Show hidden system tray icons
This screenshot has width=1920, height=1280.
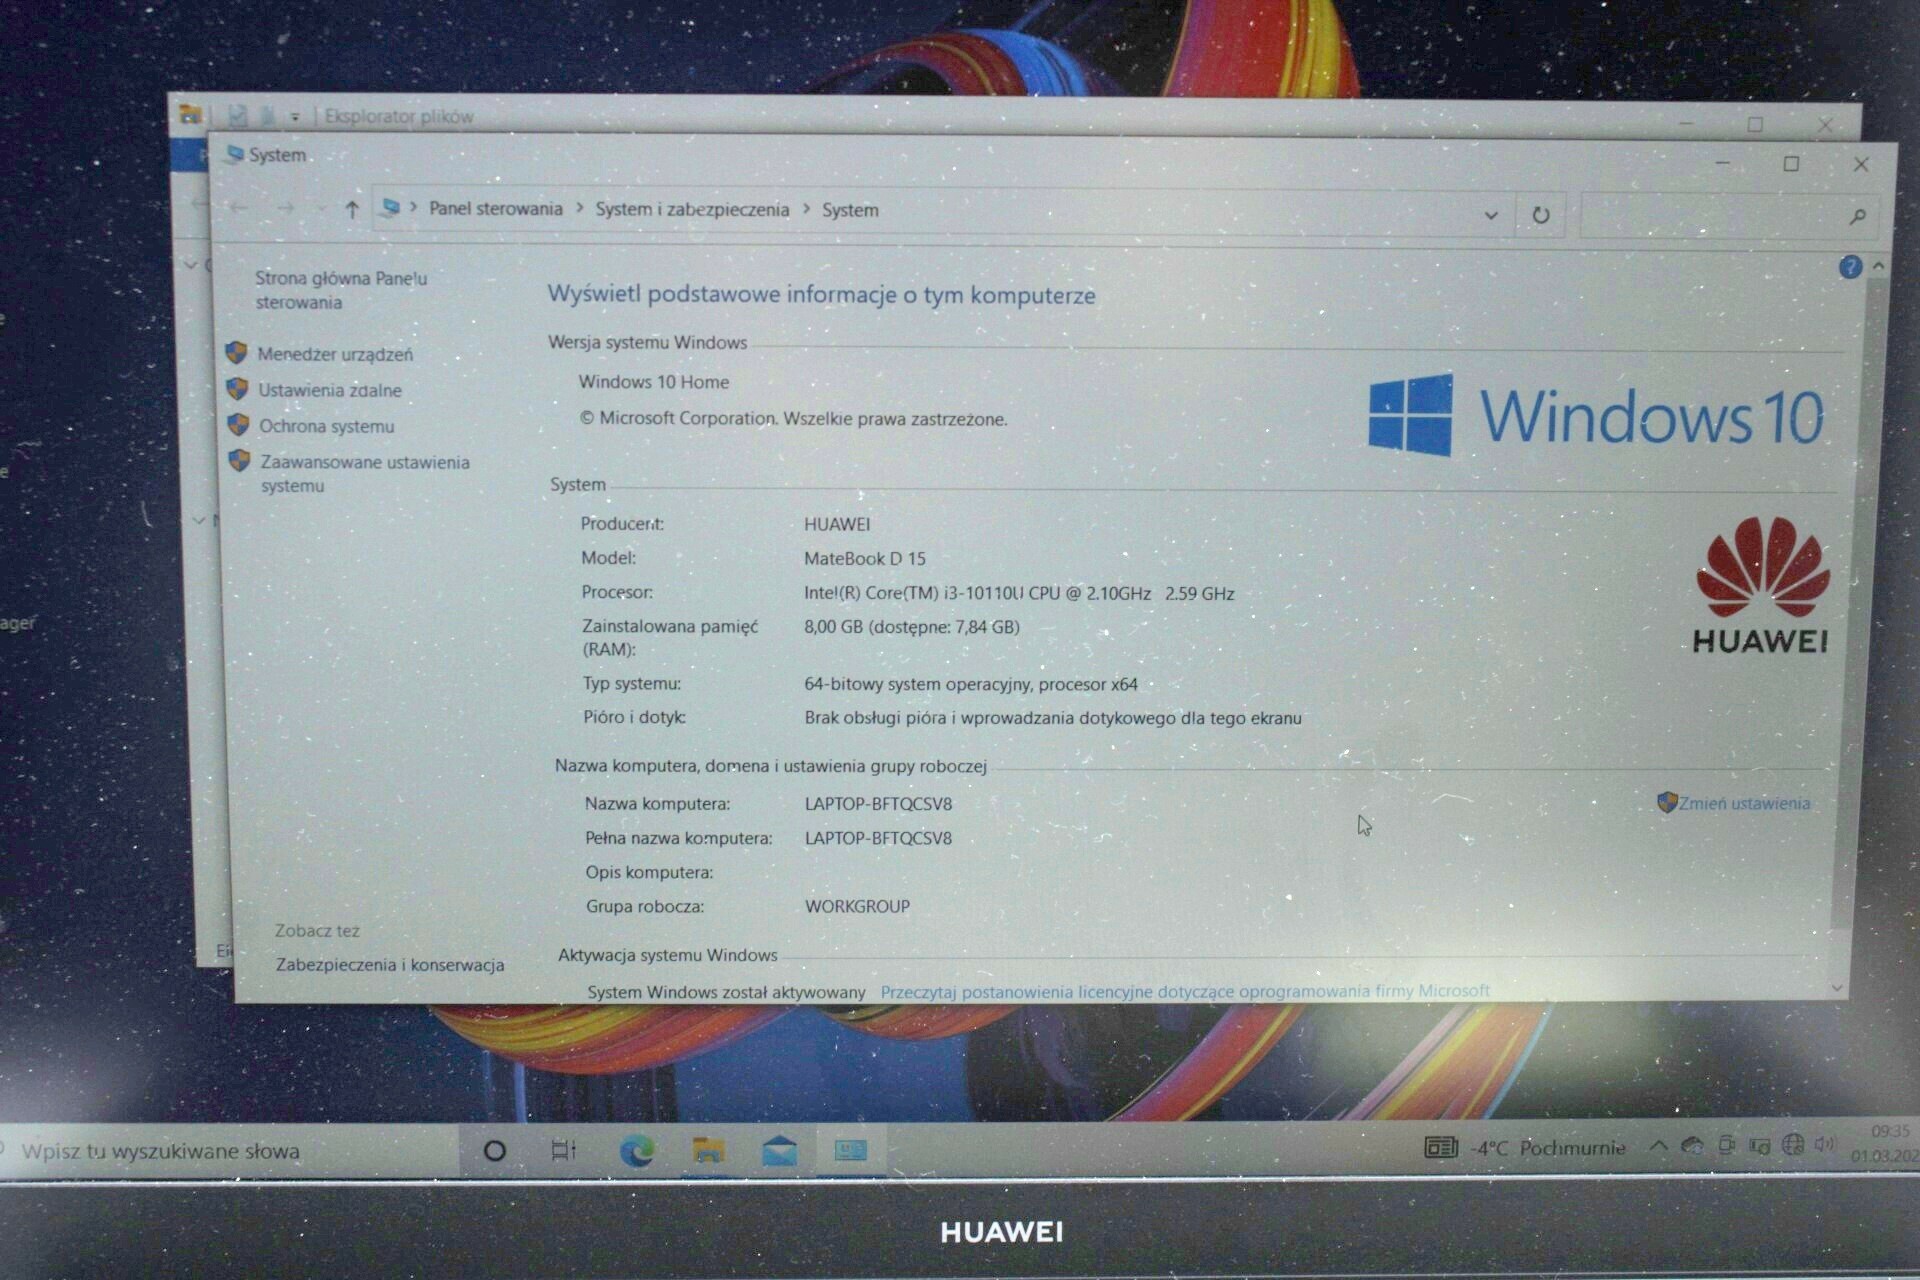(x=1658, y=1146)
